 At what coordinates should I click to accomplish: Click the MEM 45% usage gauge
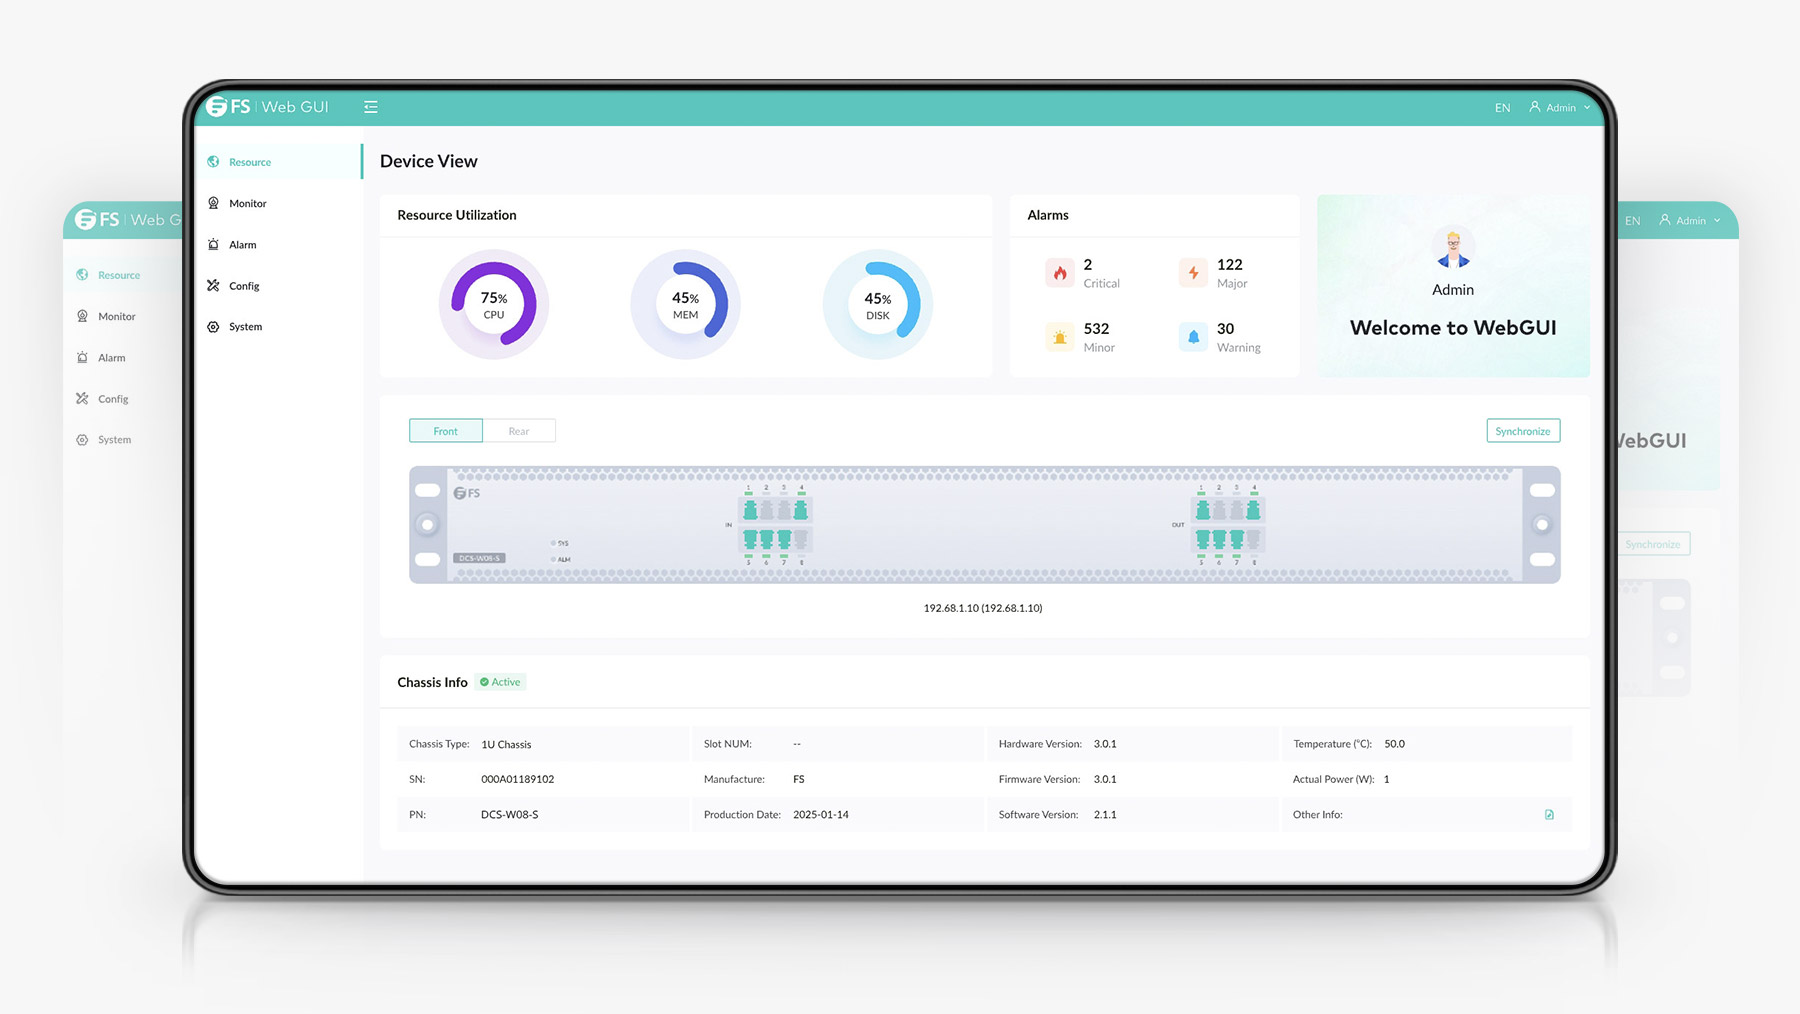pyautogui.click(x=686, y=304)
